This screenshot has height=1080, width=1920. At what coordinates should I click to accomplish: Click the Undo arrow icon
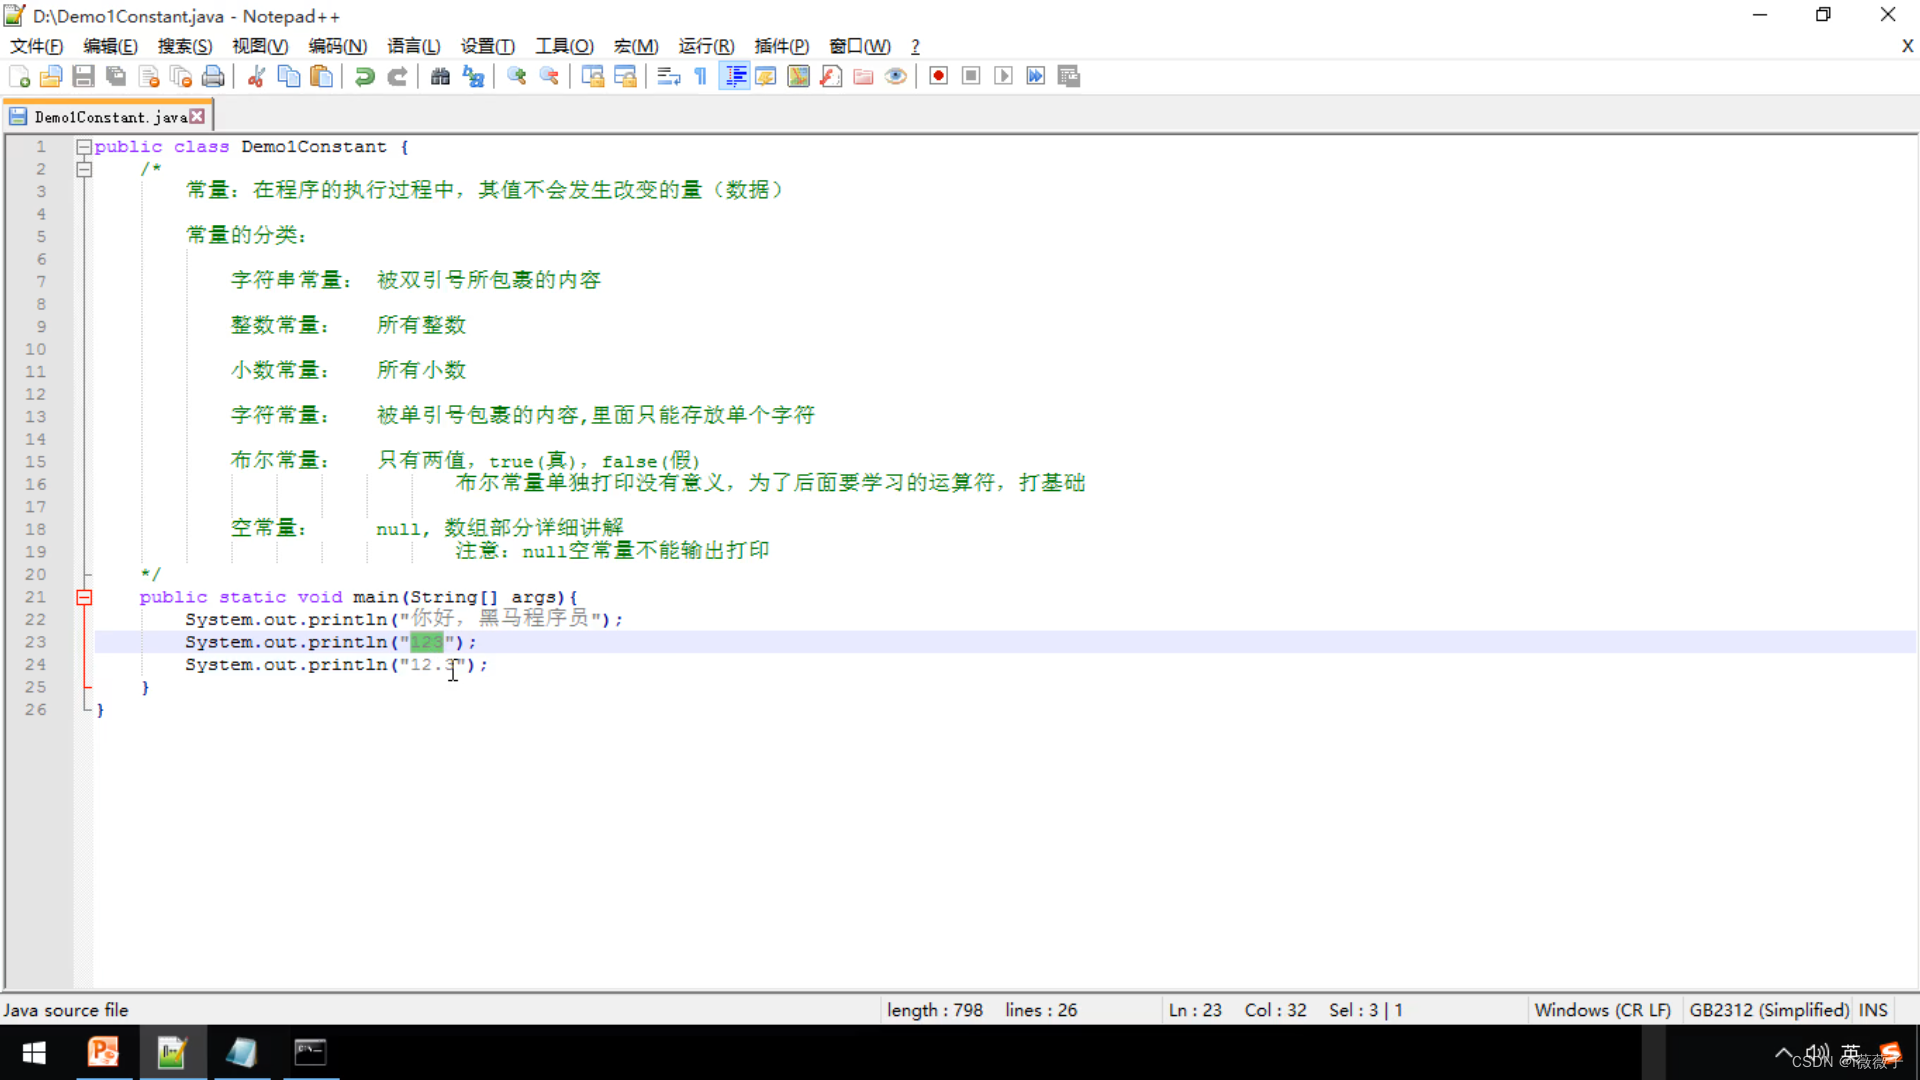pos(365,76)
